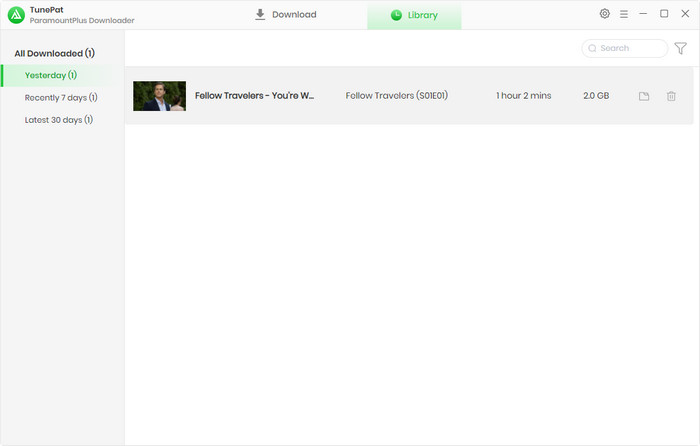
Task: Switch to the Library tab
Action: [x=414, y=15]
